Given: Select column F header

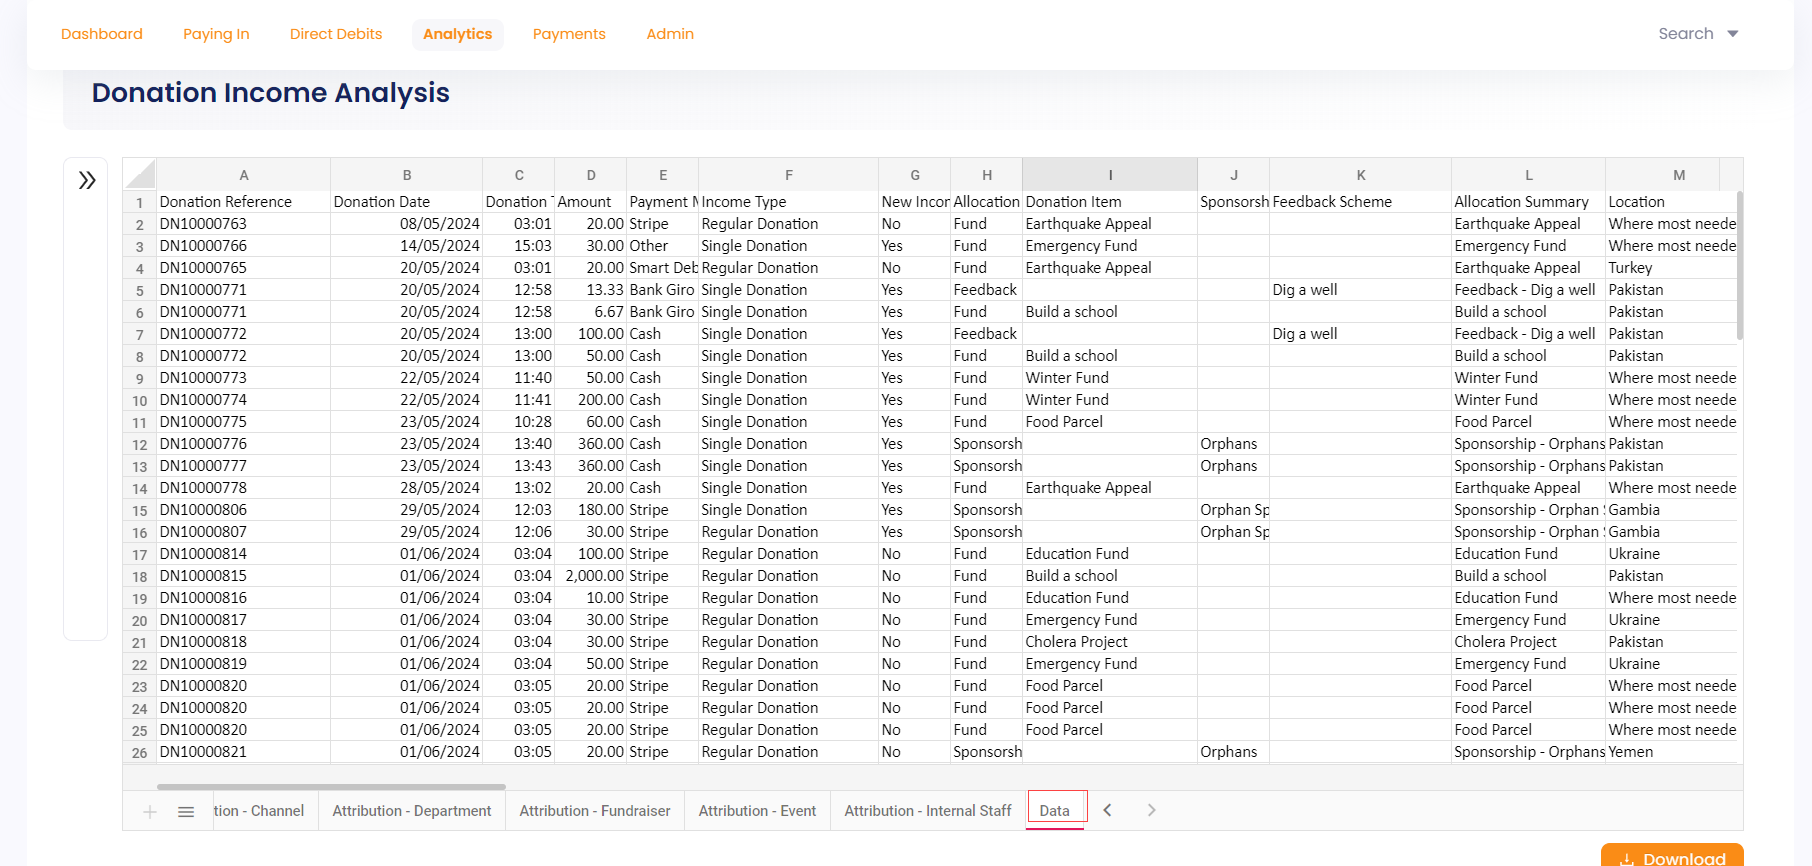Looking at the screenshot, I should click(789, 175).
